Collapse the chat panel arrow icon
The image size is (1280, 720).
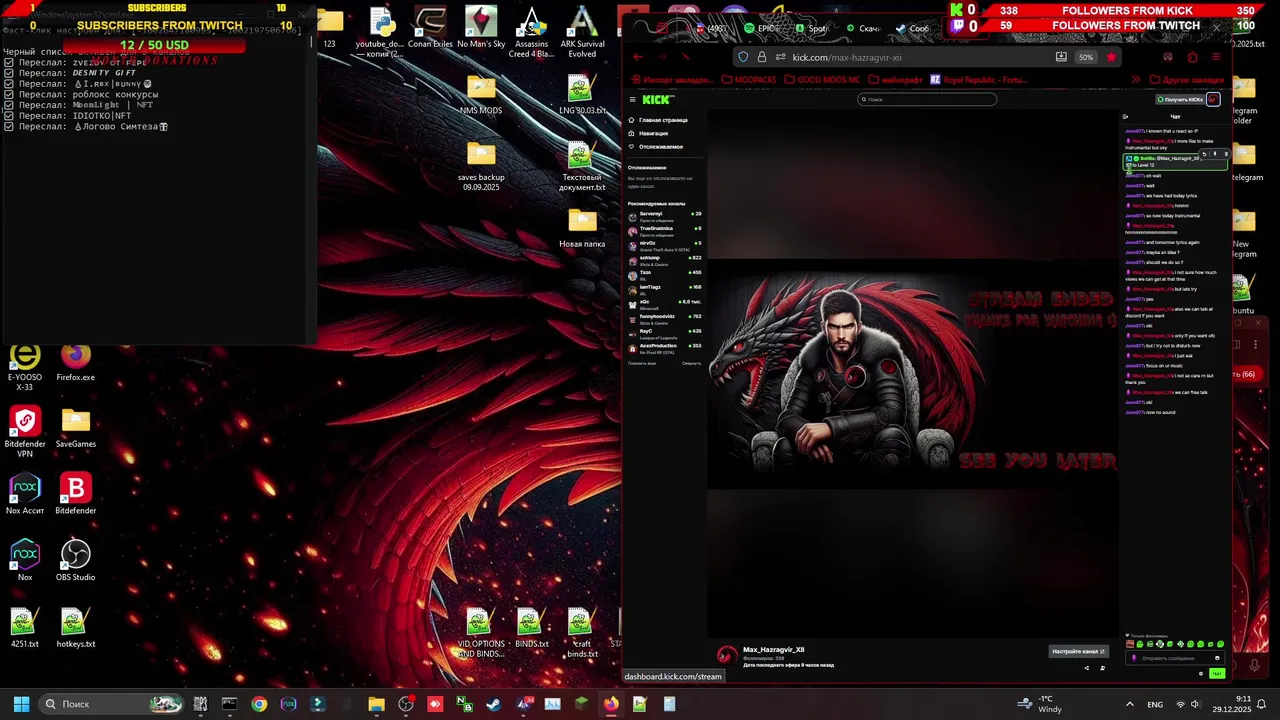[x=1125, y=116]
